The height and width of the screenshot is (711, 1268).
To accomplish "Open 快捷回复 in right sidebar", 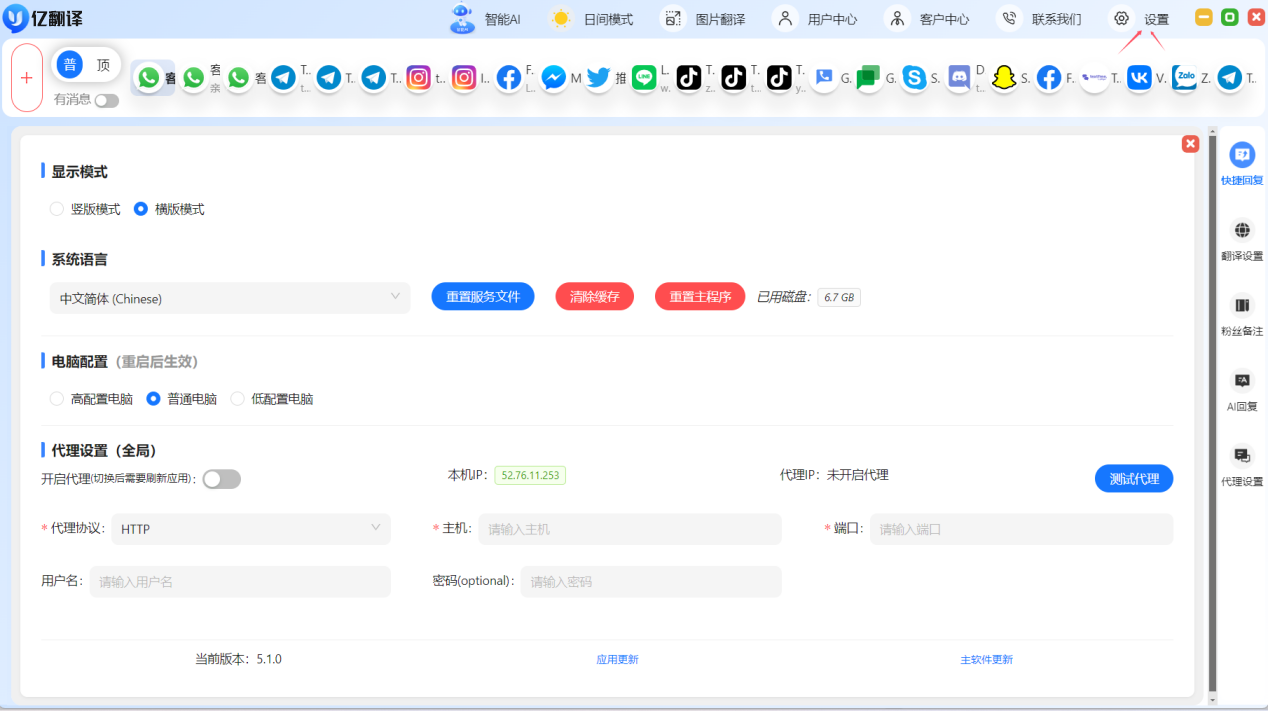I will coord(1242,164).
